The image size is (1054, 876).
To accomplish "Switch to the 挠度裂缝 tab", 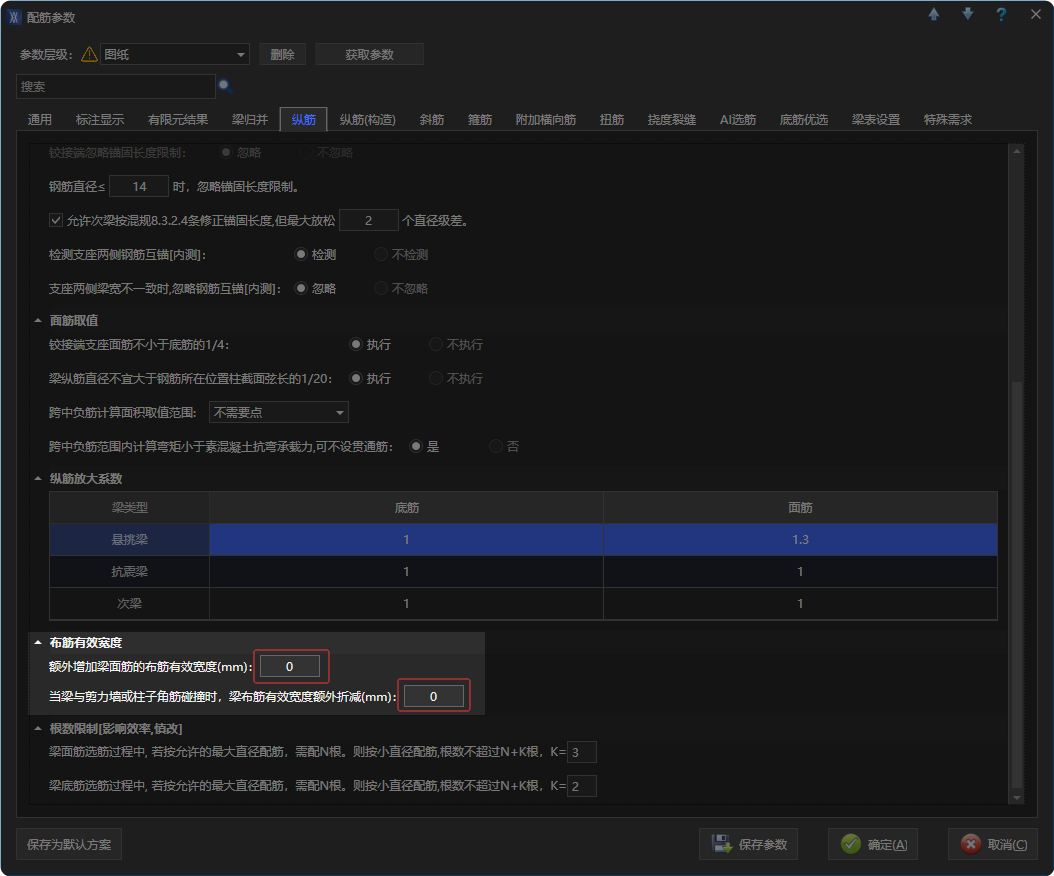I will [671, 120].
